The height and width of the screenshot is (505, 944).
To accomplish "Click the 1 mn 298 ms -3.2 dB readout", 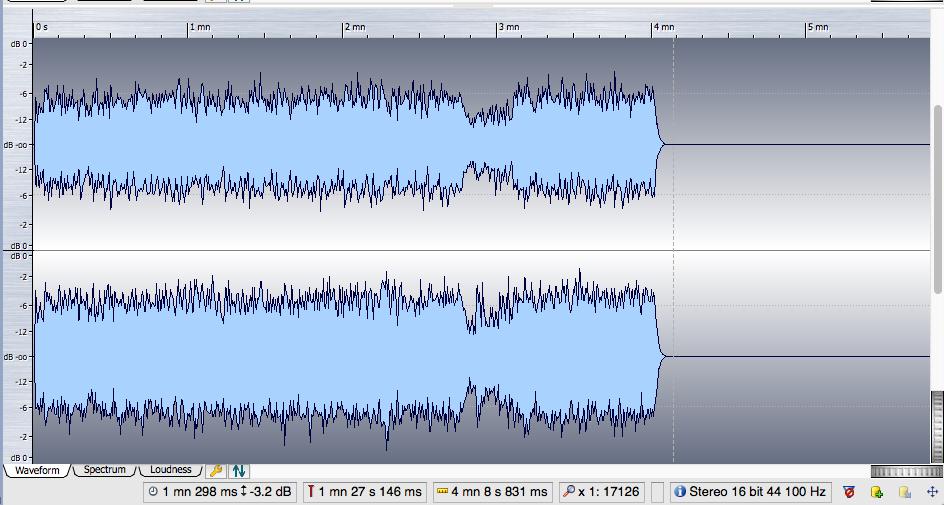I will coord(220,492).
